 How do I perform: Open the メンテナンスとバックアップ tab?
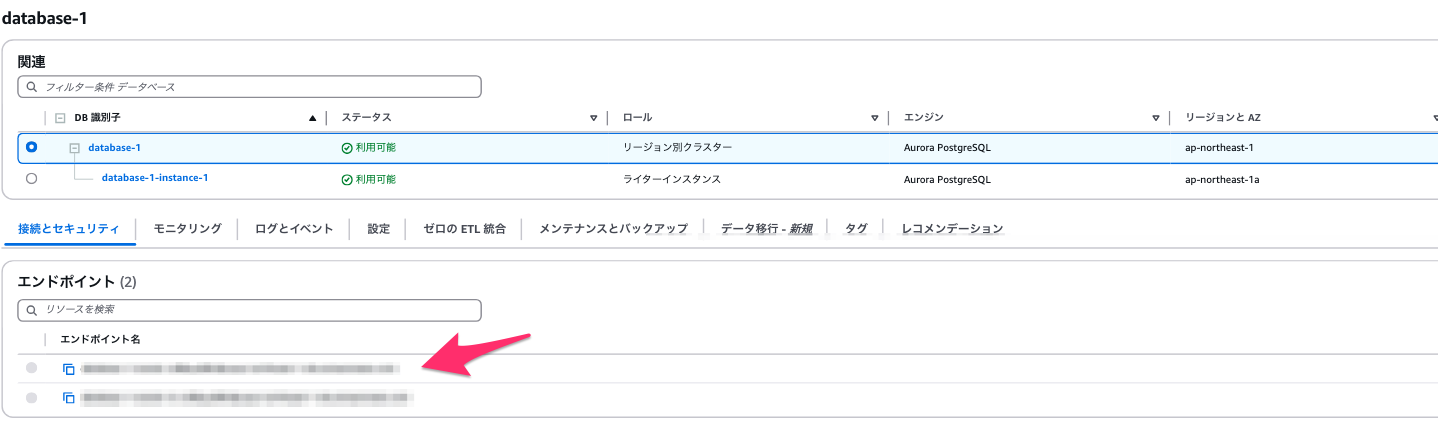(x=613, y=228)
